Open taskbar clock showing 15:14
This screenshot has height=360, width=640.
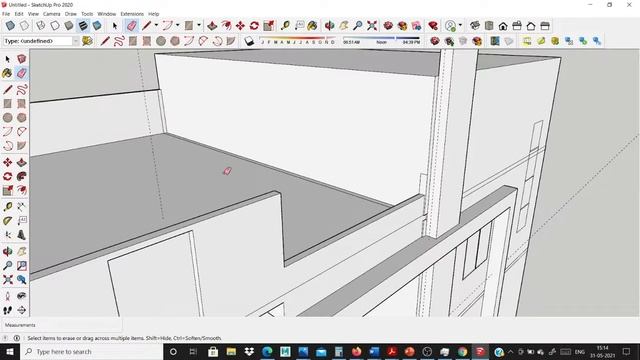point(603,351)
